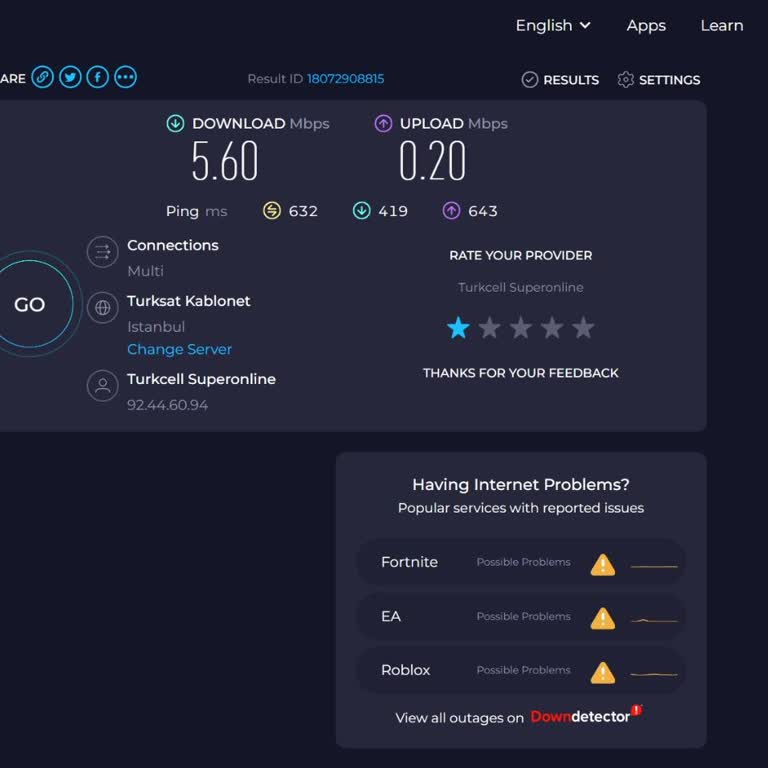Share result via Facebook icon
The width and height of the screenshot is (768, 768).
(x=97, y=77)
